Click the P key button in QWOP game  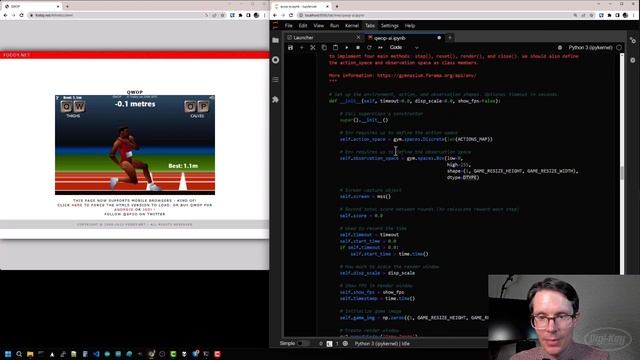[x=203, y=107]
